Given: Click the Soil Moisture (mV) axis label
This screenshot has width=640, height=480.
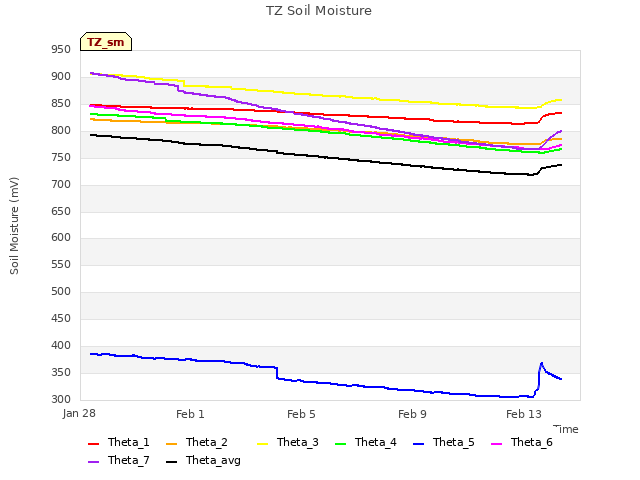Looking at the screenshot, I should click(x=14, y=226).
